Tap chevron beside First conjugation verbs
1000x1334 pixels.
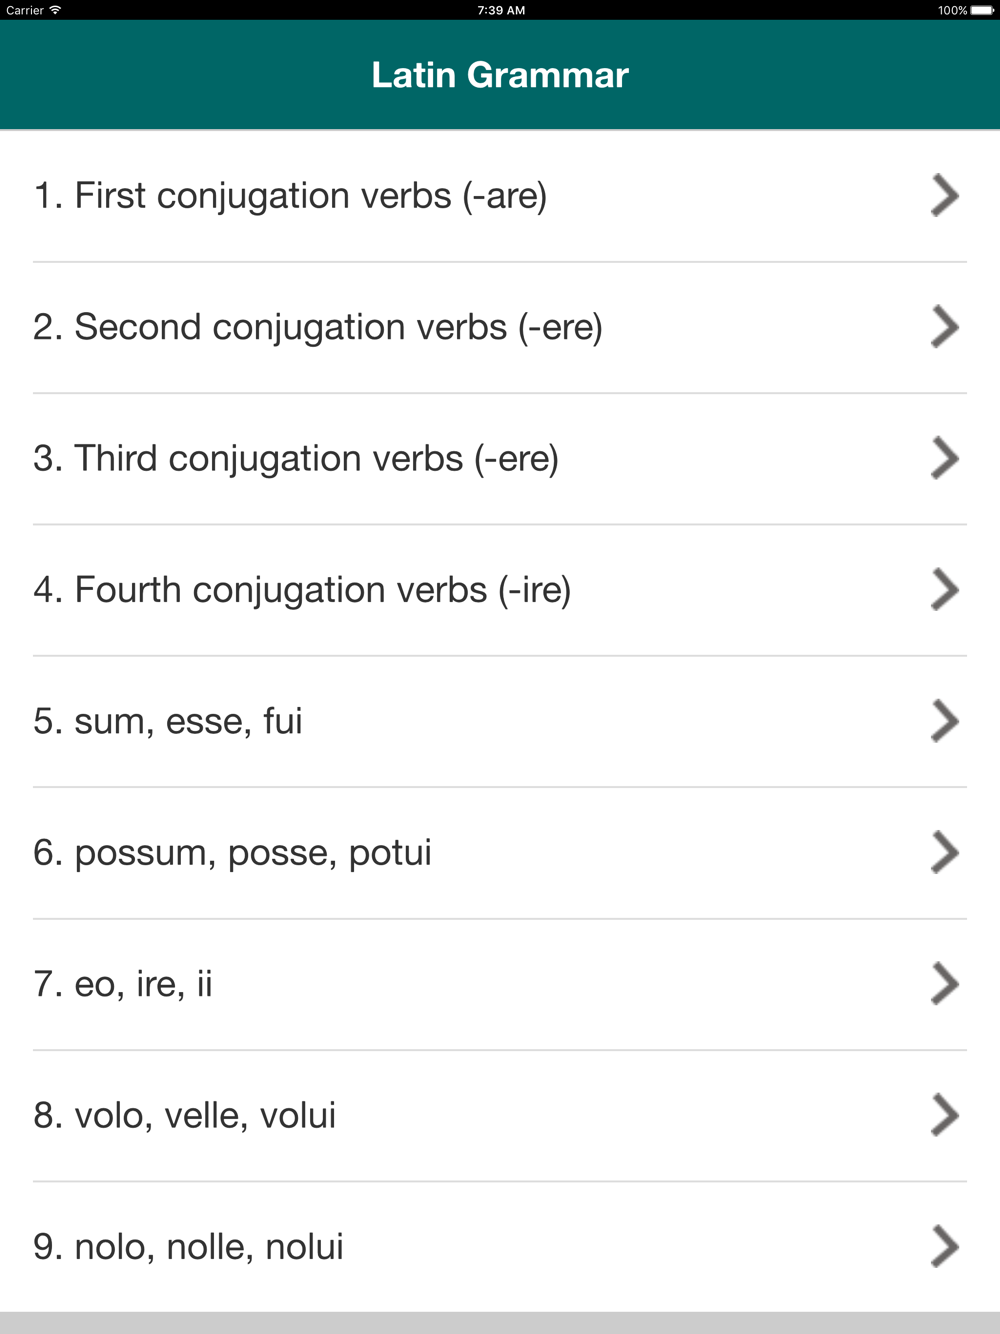tap(945, 195)
